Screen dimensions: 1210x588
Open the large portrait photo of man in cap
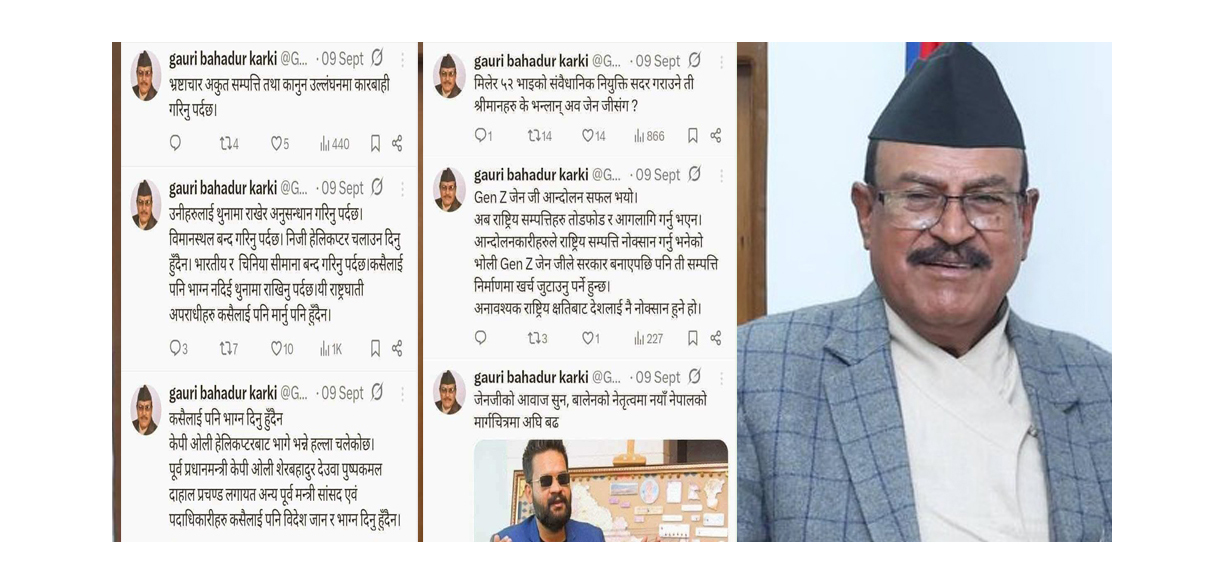coord(924,292)
